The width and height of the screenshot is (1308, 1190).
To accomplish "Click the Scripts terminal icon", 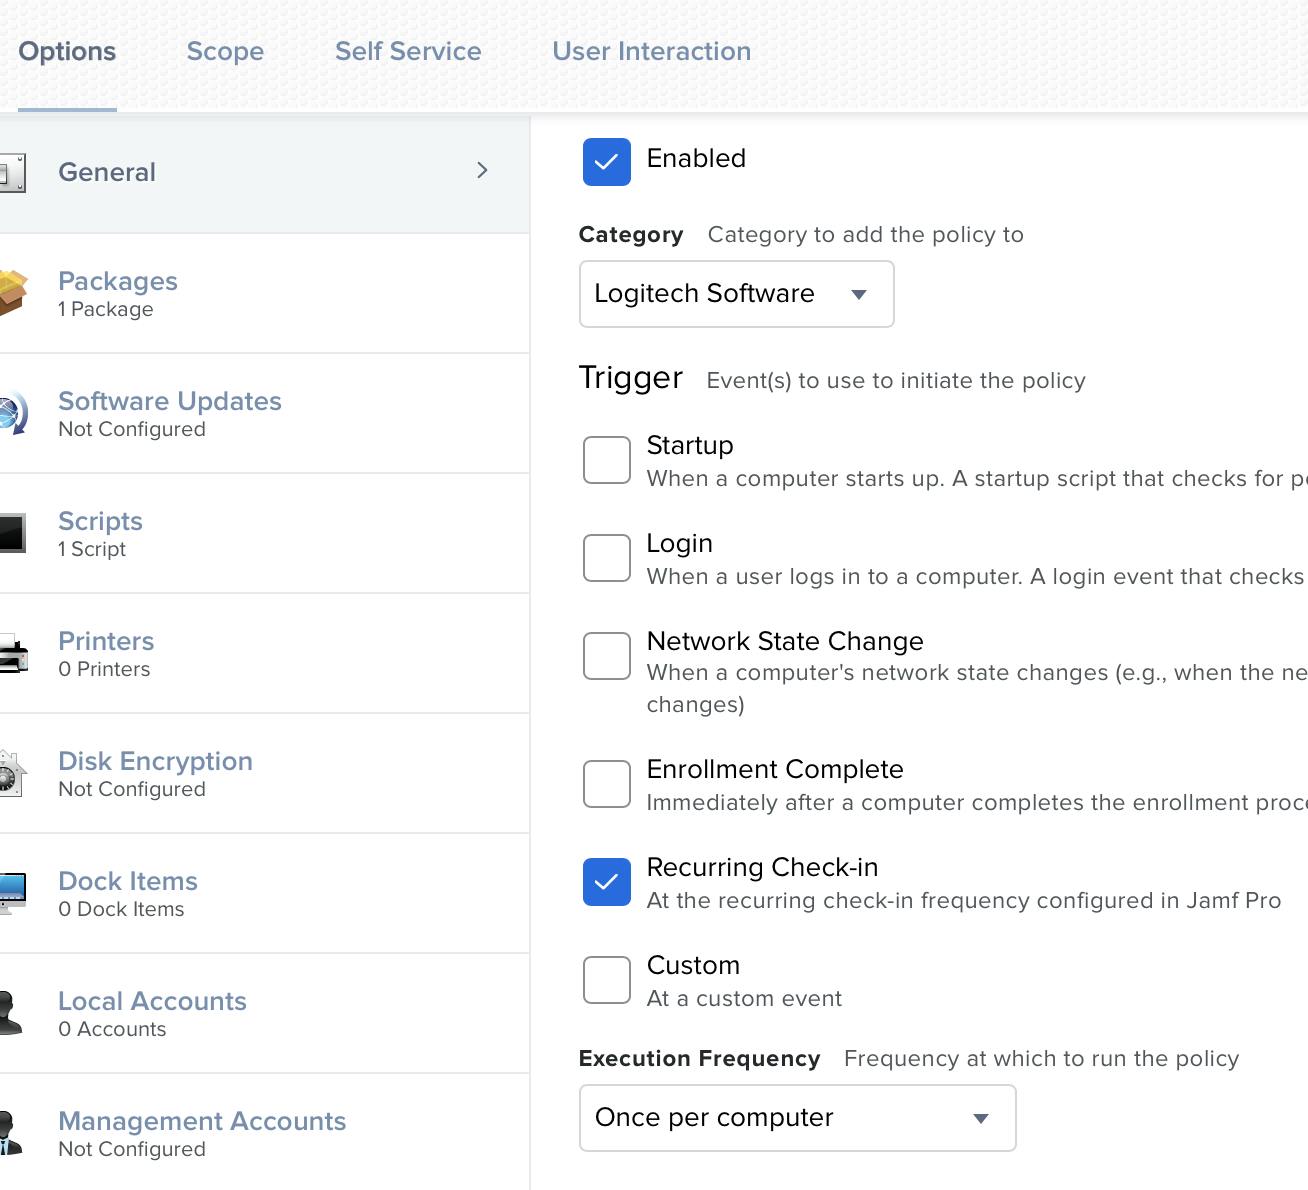I will (x=12, y=533).
